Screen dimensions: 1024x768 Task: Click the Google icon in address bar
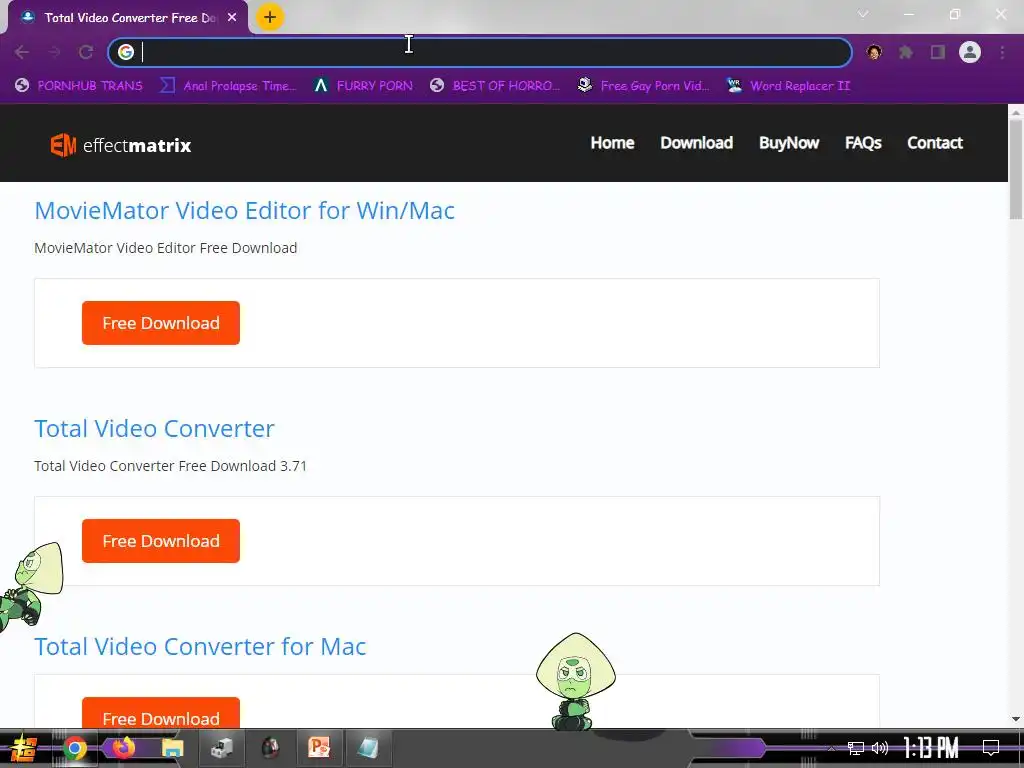126,52
